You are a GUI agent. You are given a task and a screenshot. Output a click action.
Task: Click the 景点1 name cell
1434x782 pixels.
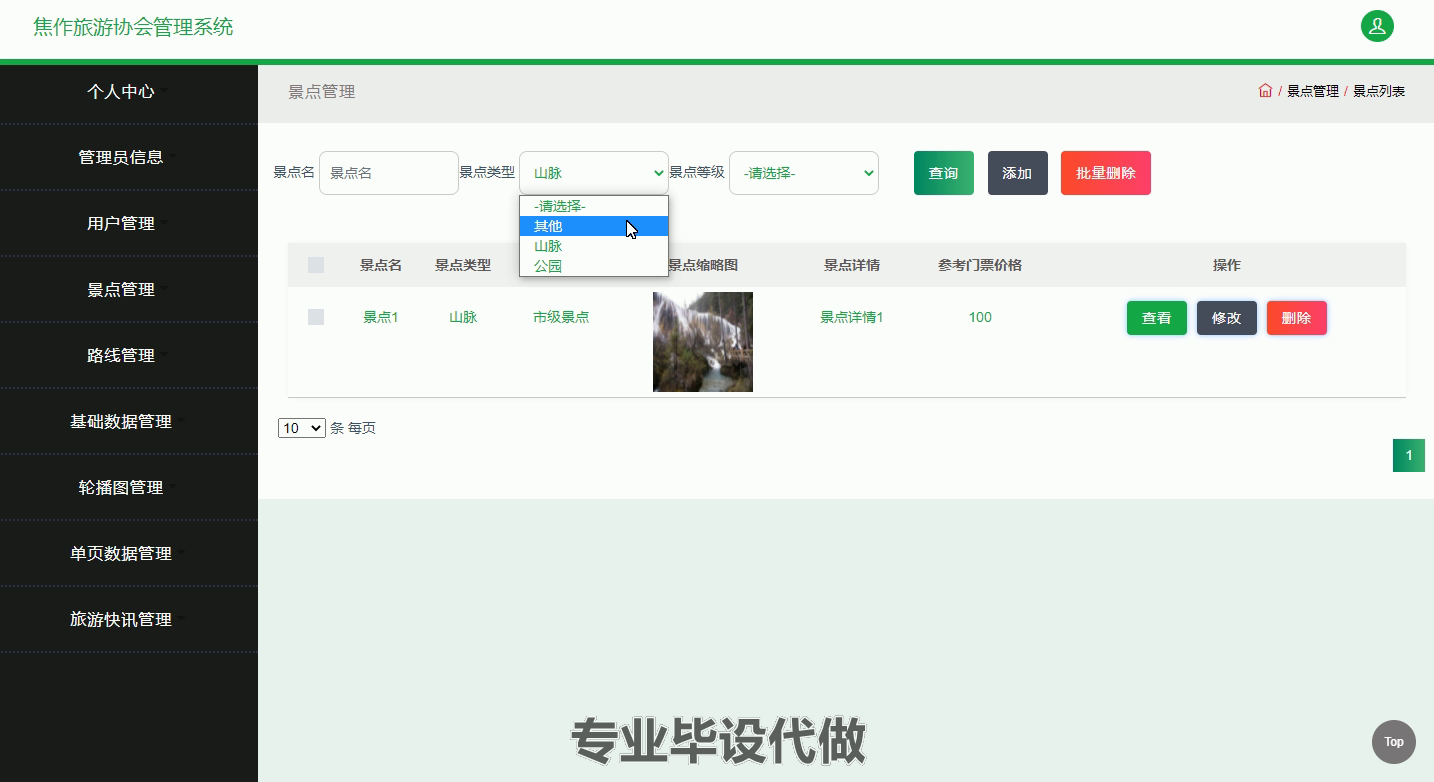(x=381, y=317)
